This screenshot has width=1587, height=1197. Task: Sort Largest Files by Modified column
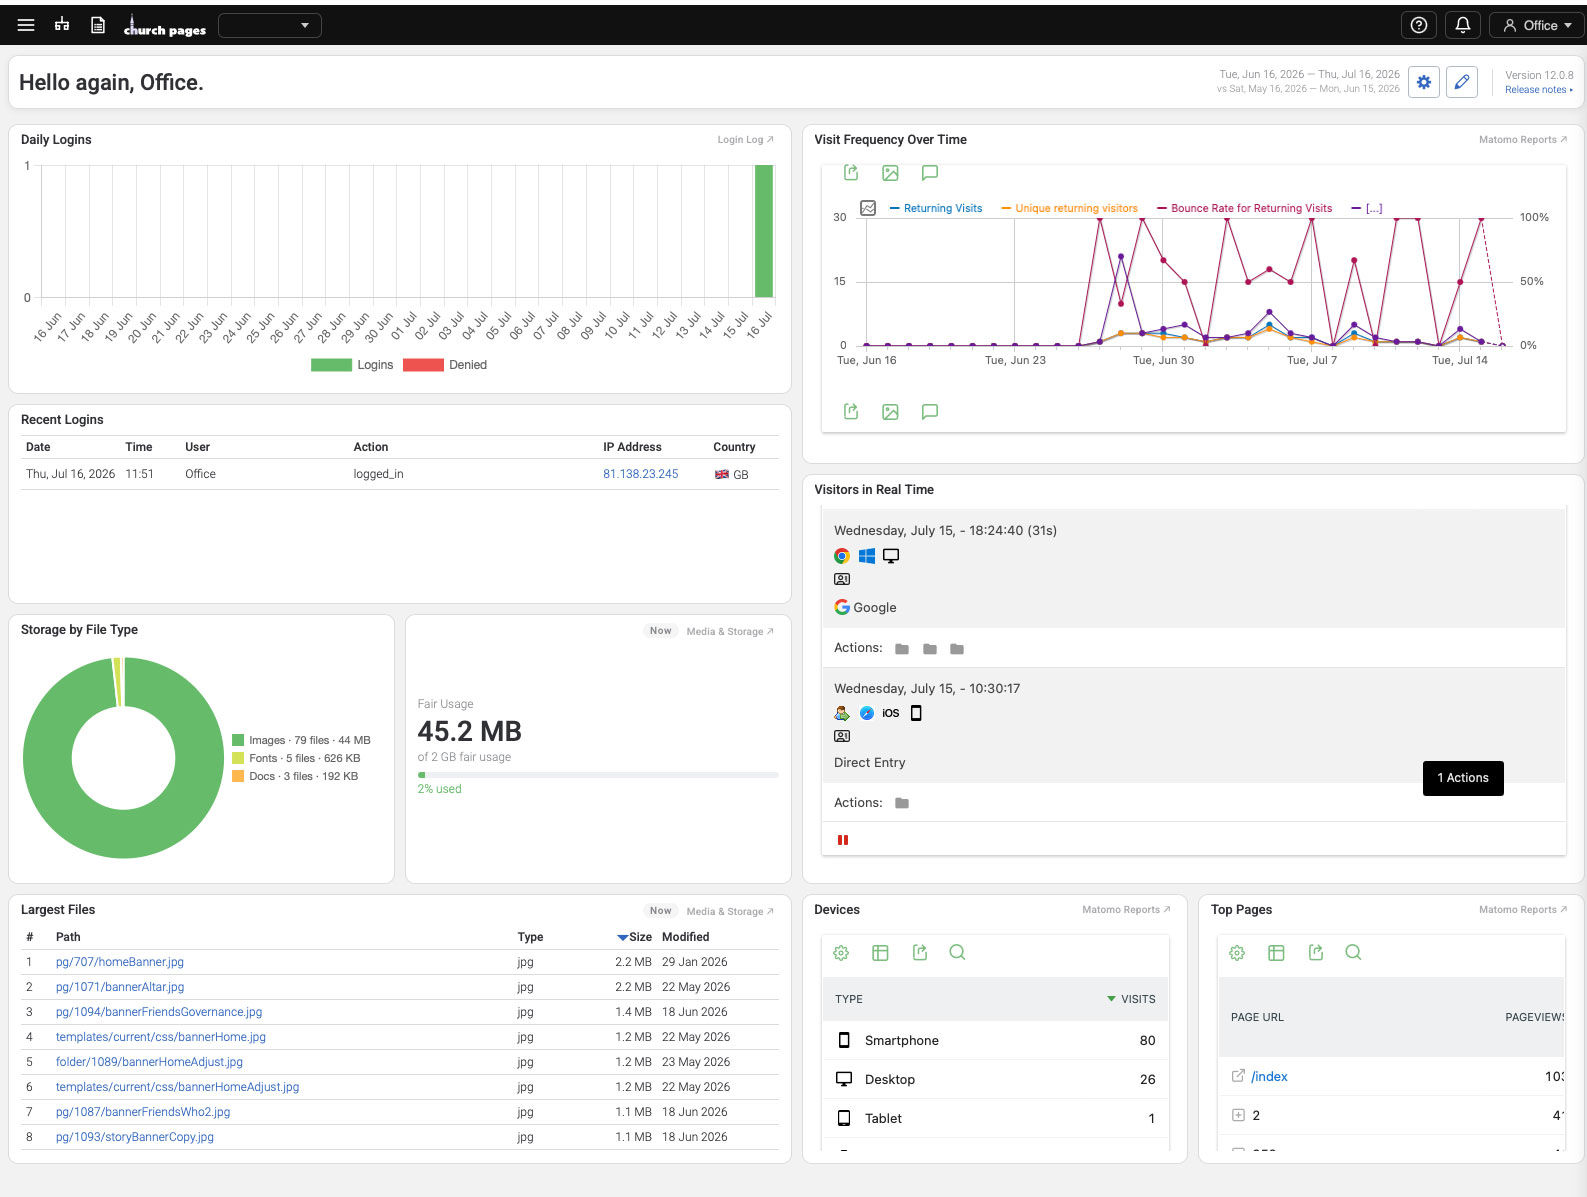685,937
